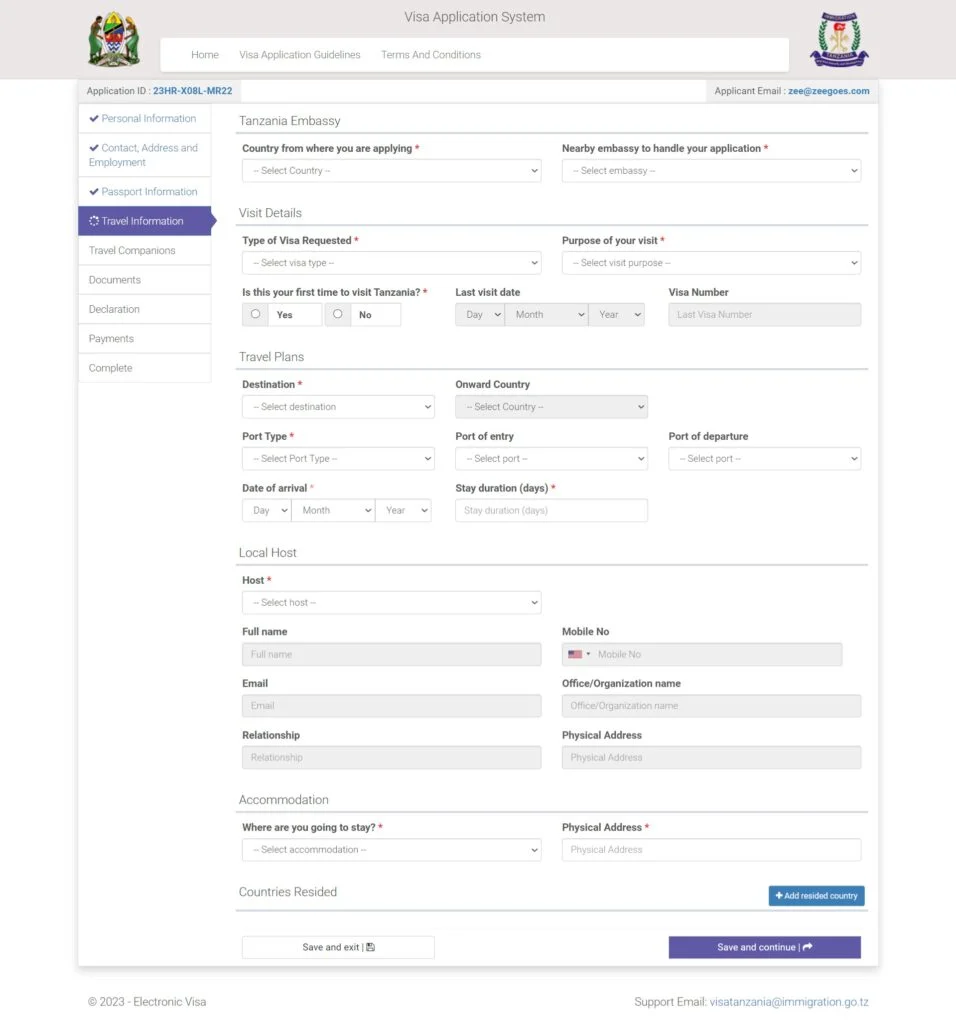956x1024 pixels.
Task: Click checkmark icon beside Passport Information
Action: pos(94,192)
